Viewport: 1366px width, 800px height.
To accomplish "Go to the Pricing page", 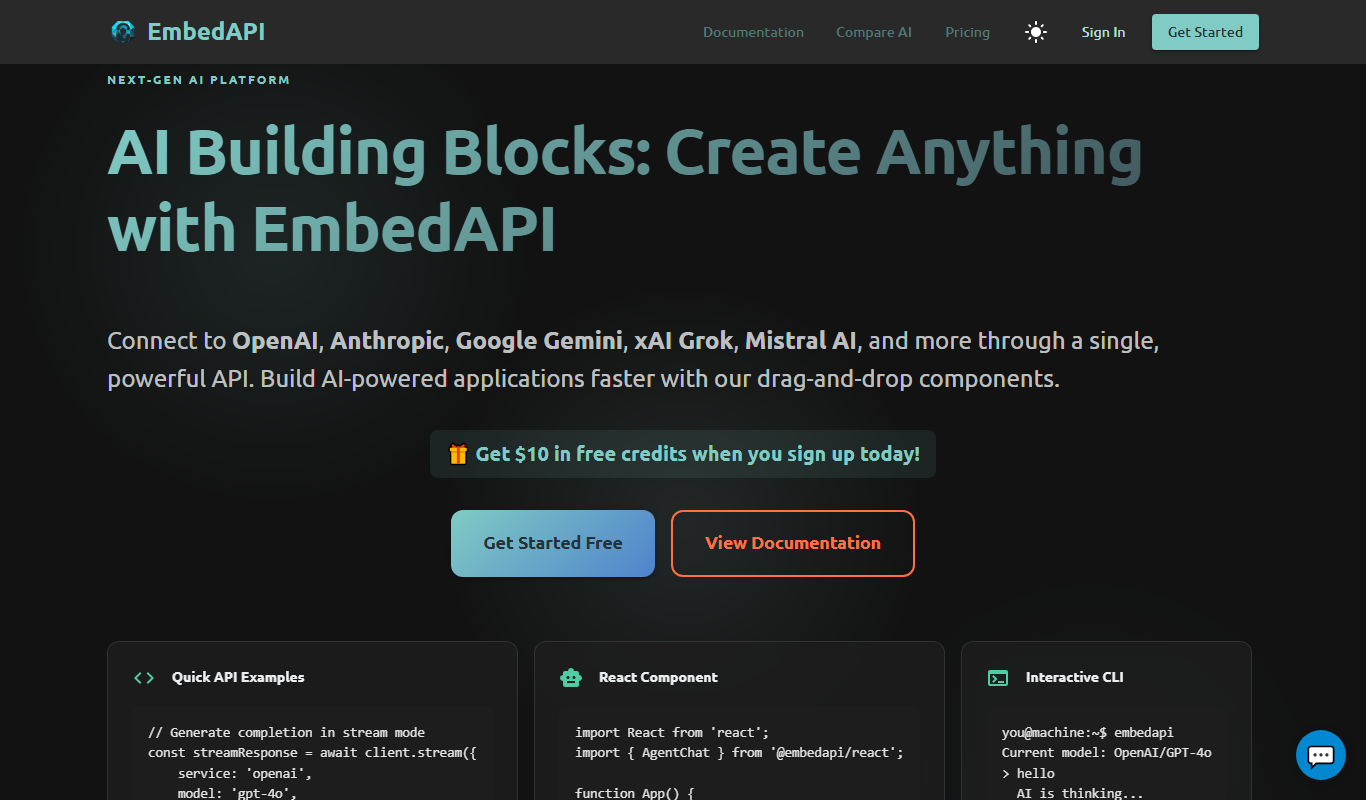I will [967, 32].
